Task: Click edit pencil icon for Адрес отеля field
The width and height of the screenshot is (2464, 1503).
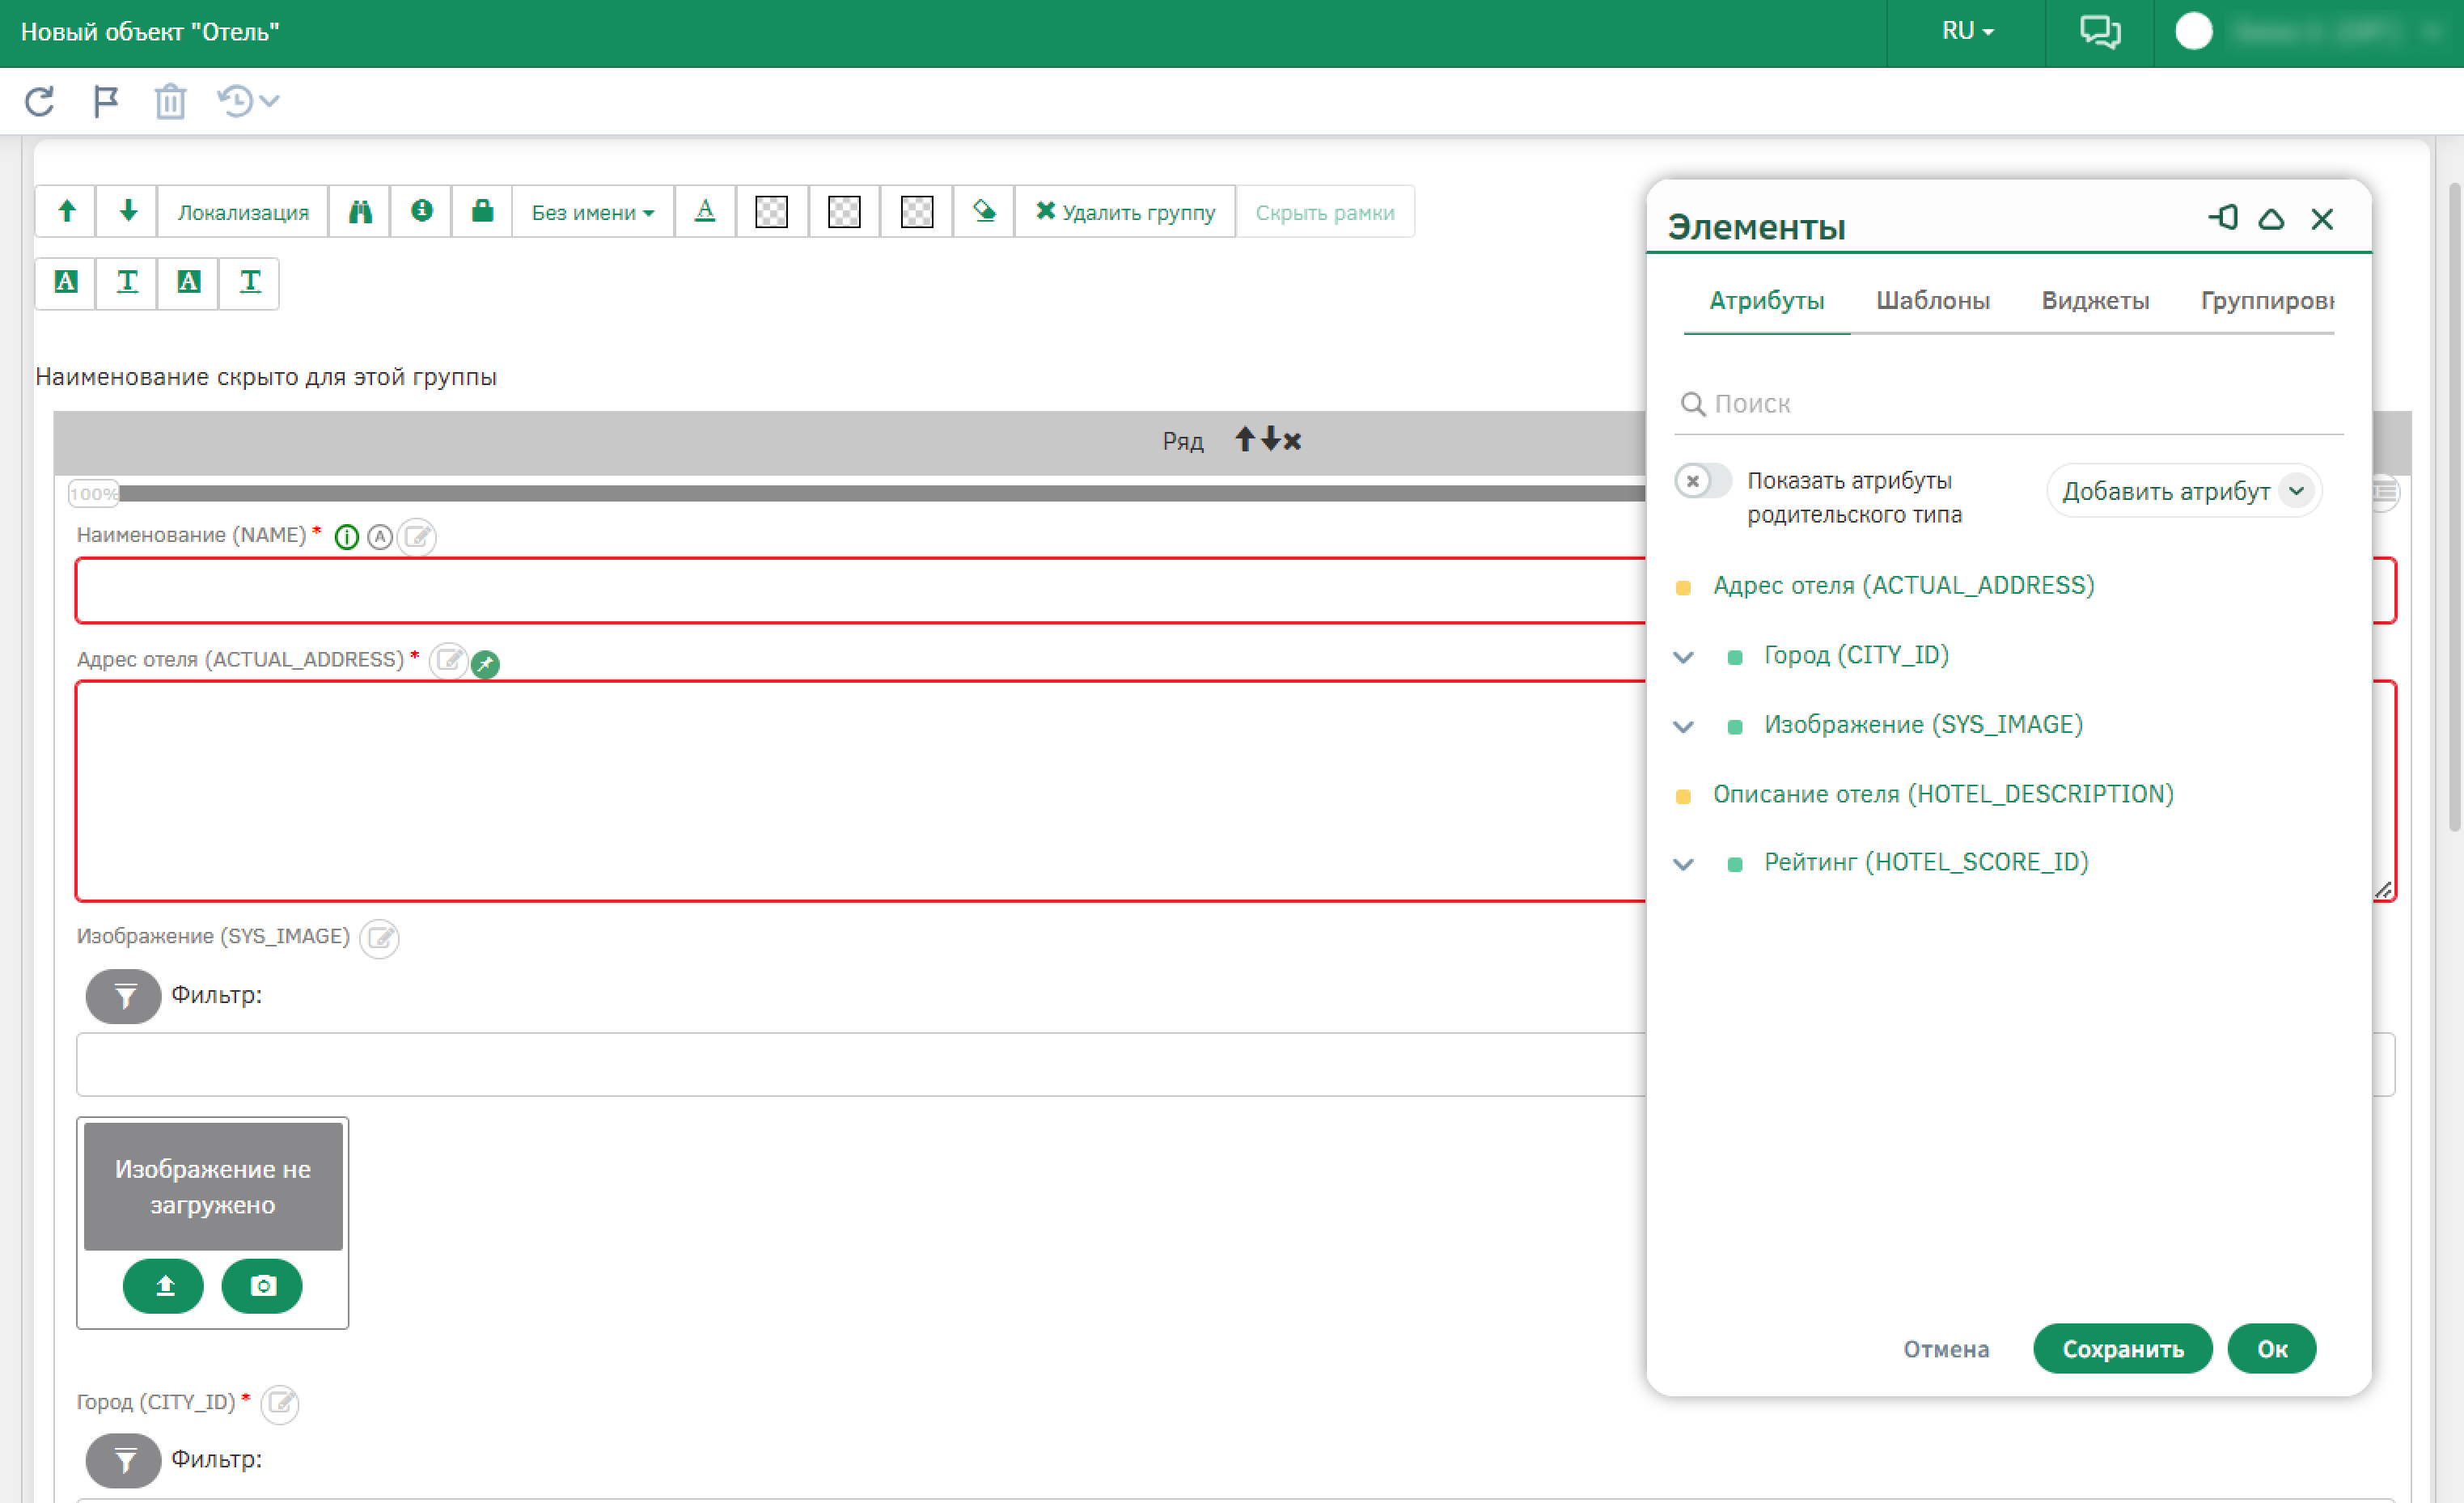Action: [x=448, y=661]
